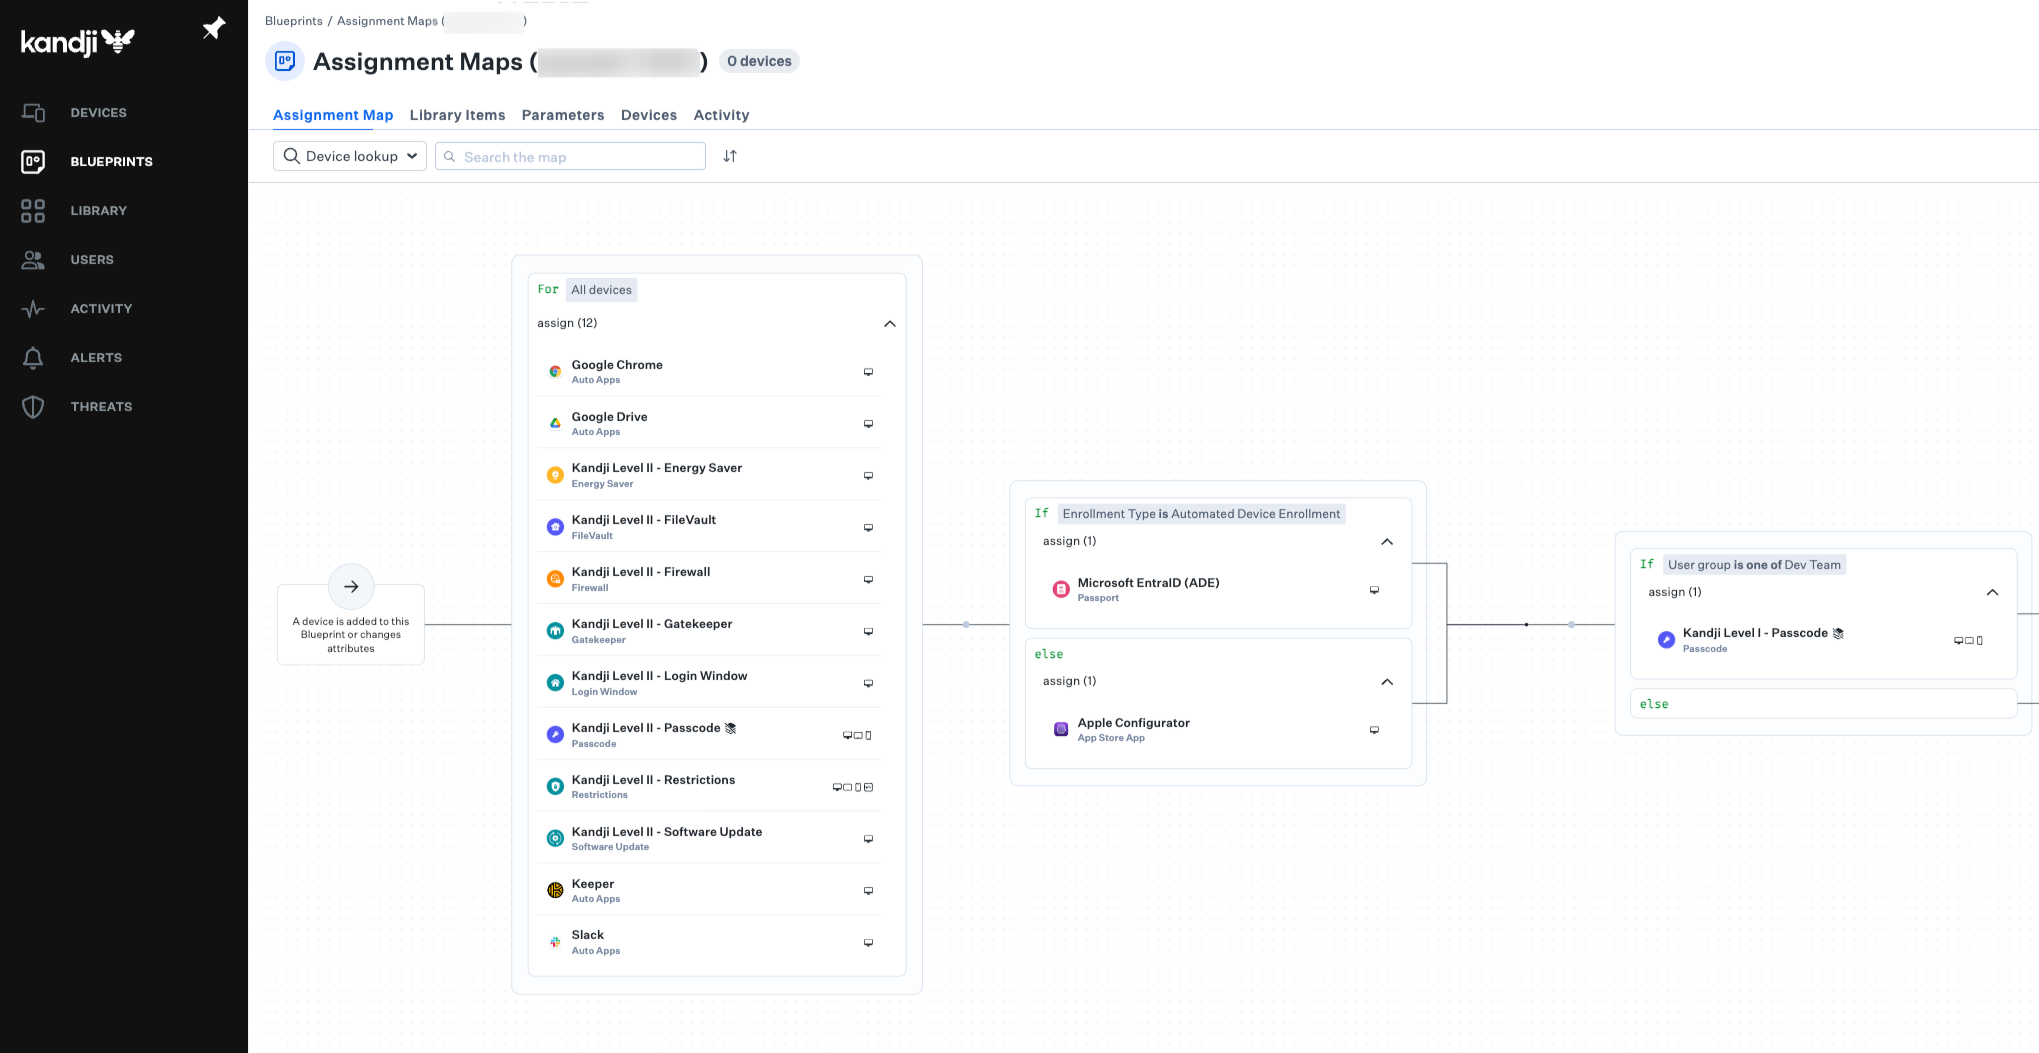Click the 0 devices badge
Image resolution: width=2039 pixels, height=1053 pixels.
pyautogui.click(x=759, y=61)
